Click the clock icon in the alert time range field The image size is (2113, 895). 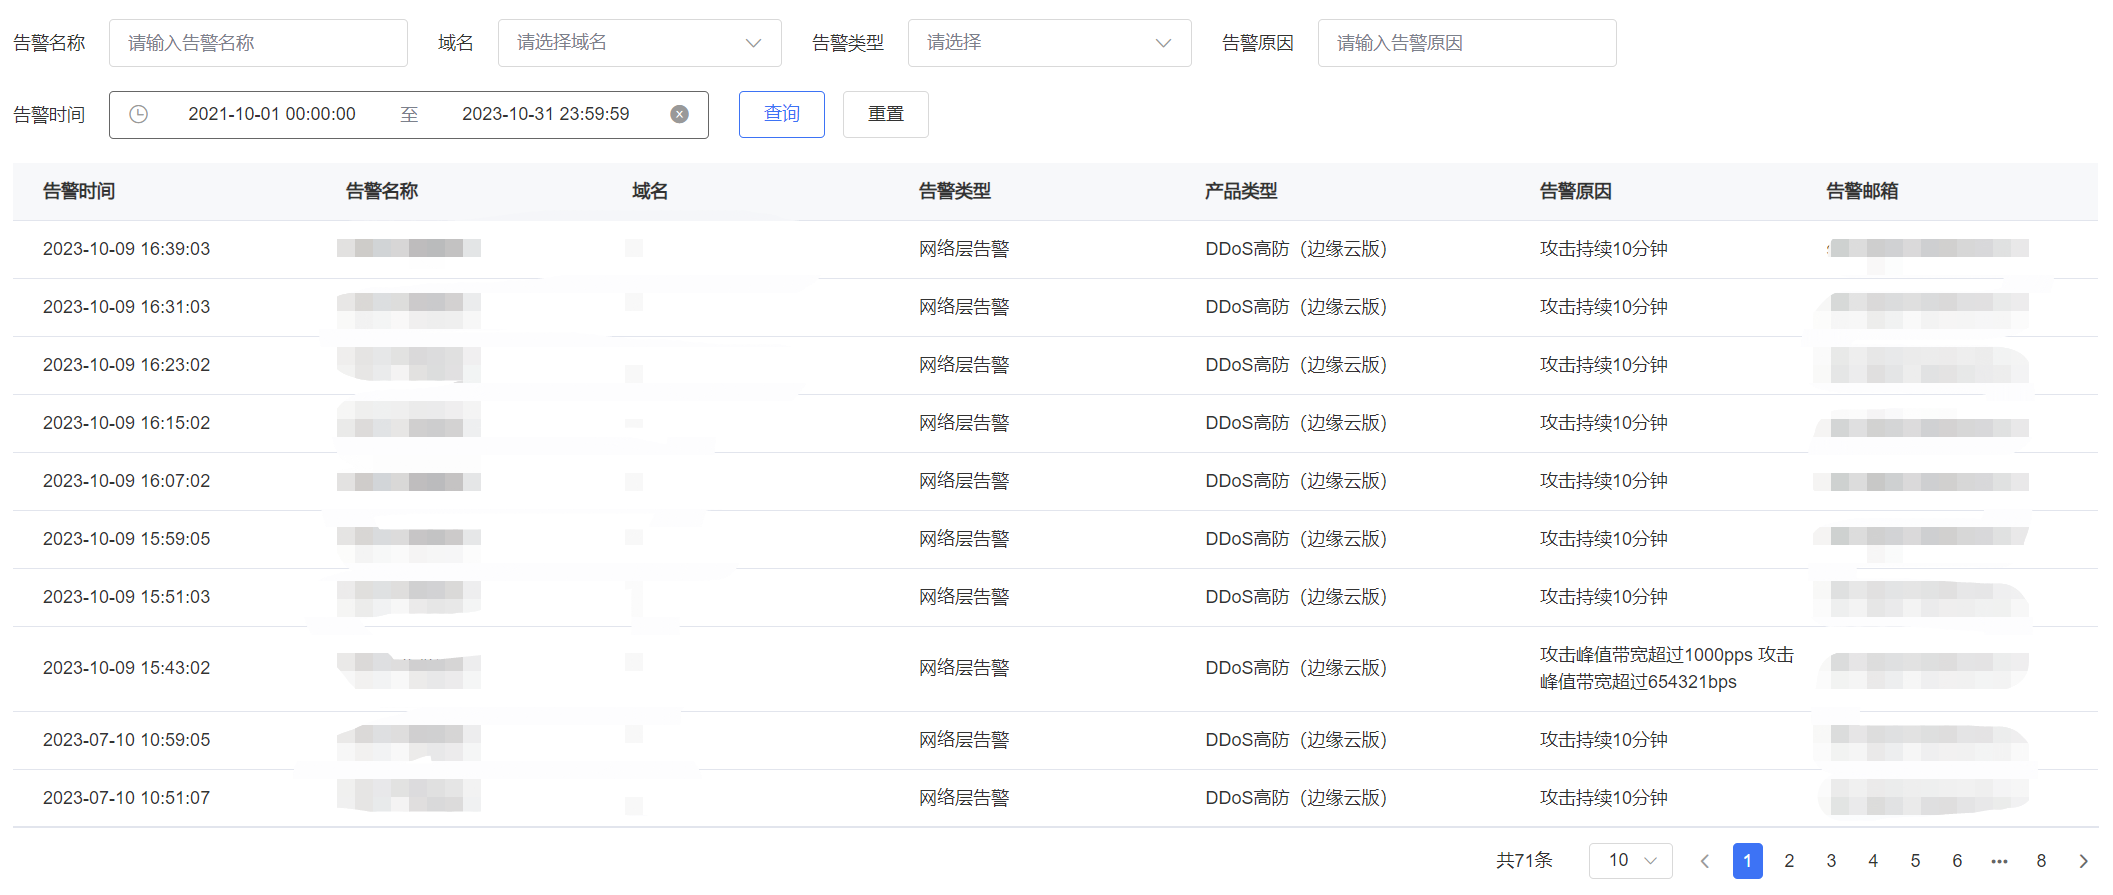click(139, 114)
